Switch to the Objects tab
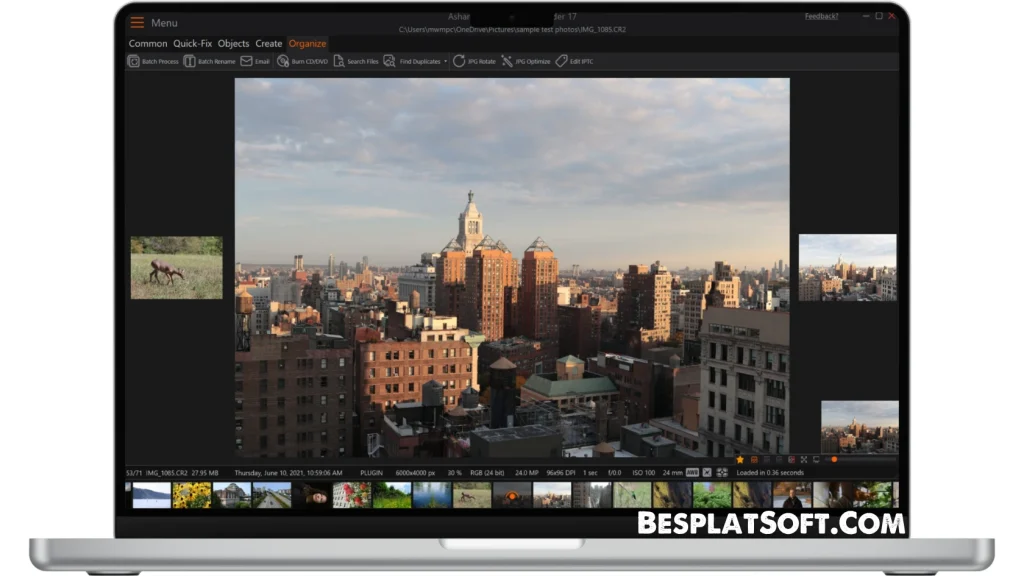Image resolution: width=1024 pixels, height=576 pixels. (233, 44)
